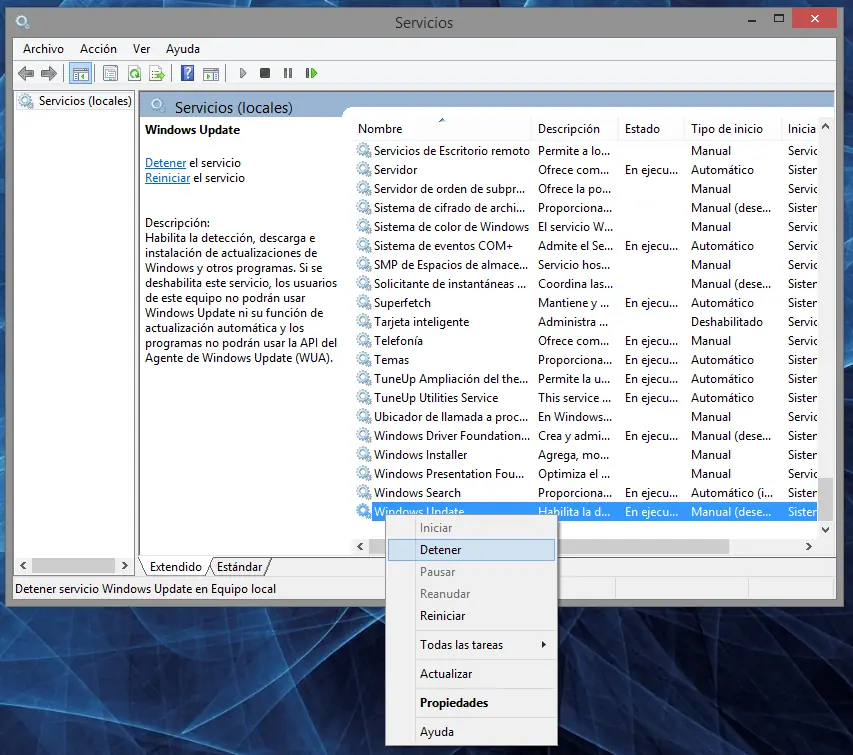Select the Windows Driver Foundation row

coord(585,436)
